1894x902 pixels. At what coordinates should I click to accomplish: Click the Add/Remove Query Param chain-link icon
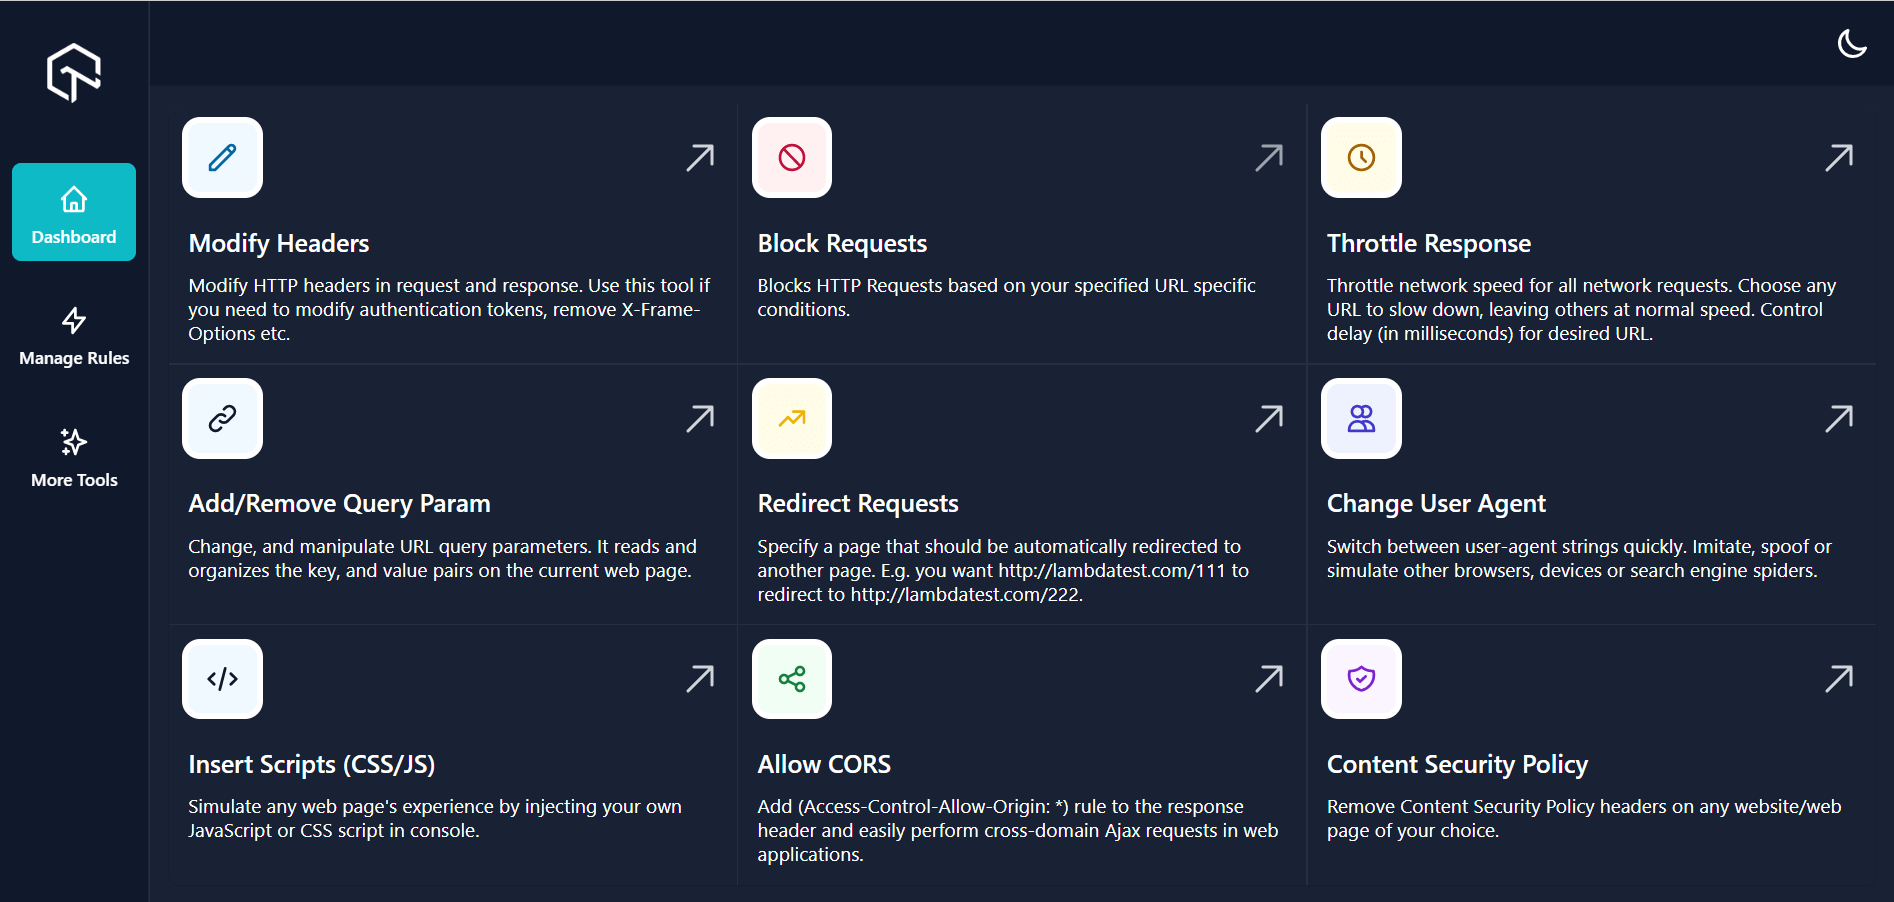click(221, 418)
